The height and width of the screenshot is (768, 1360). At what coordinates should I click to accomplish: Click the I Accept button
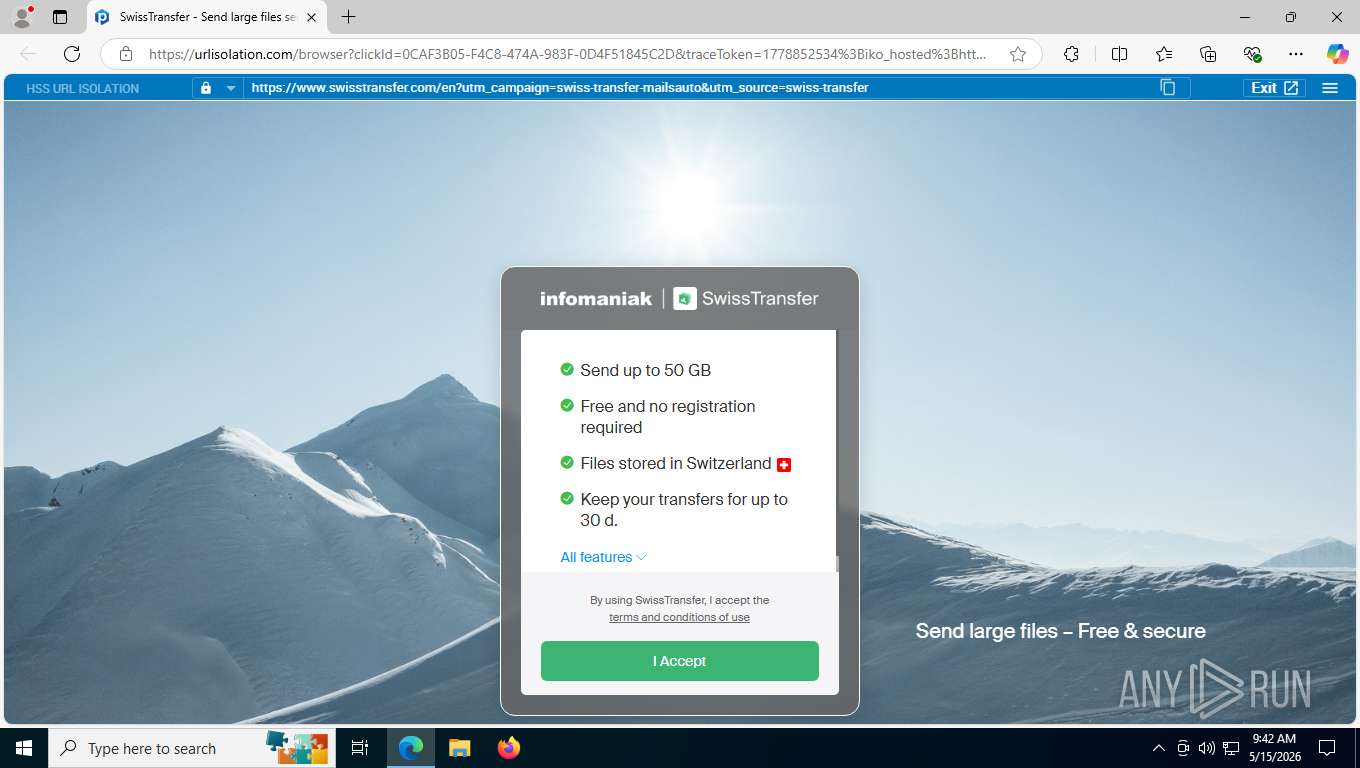click(680, 661)
